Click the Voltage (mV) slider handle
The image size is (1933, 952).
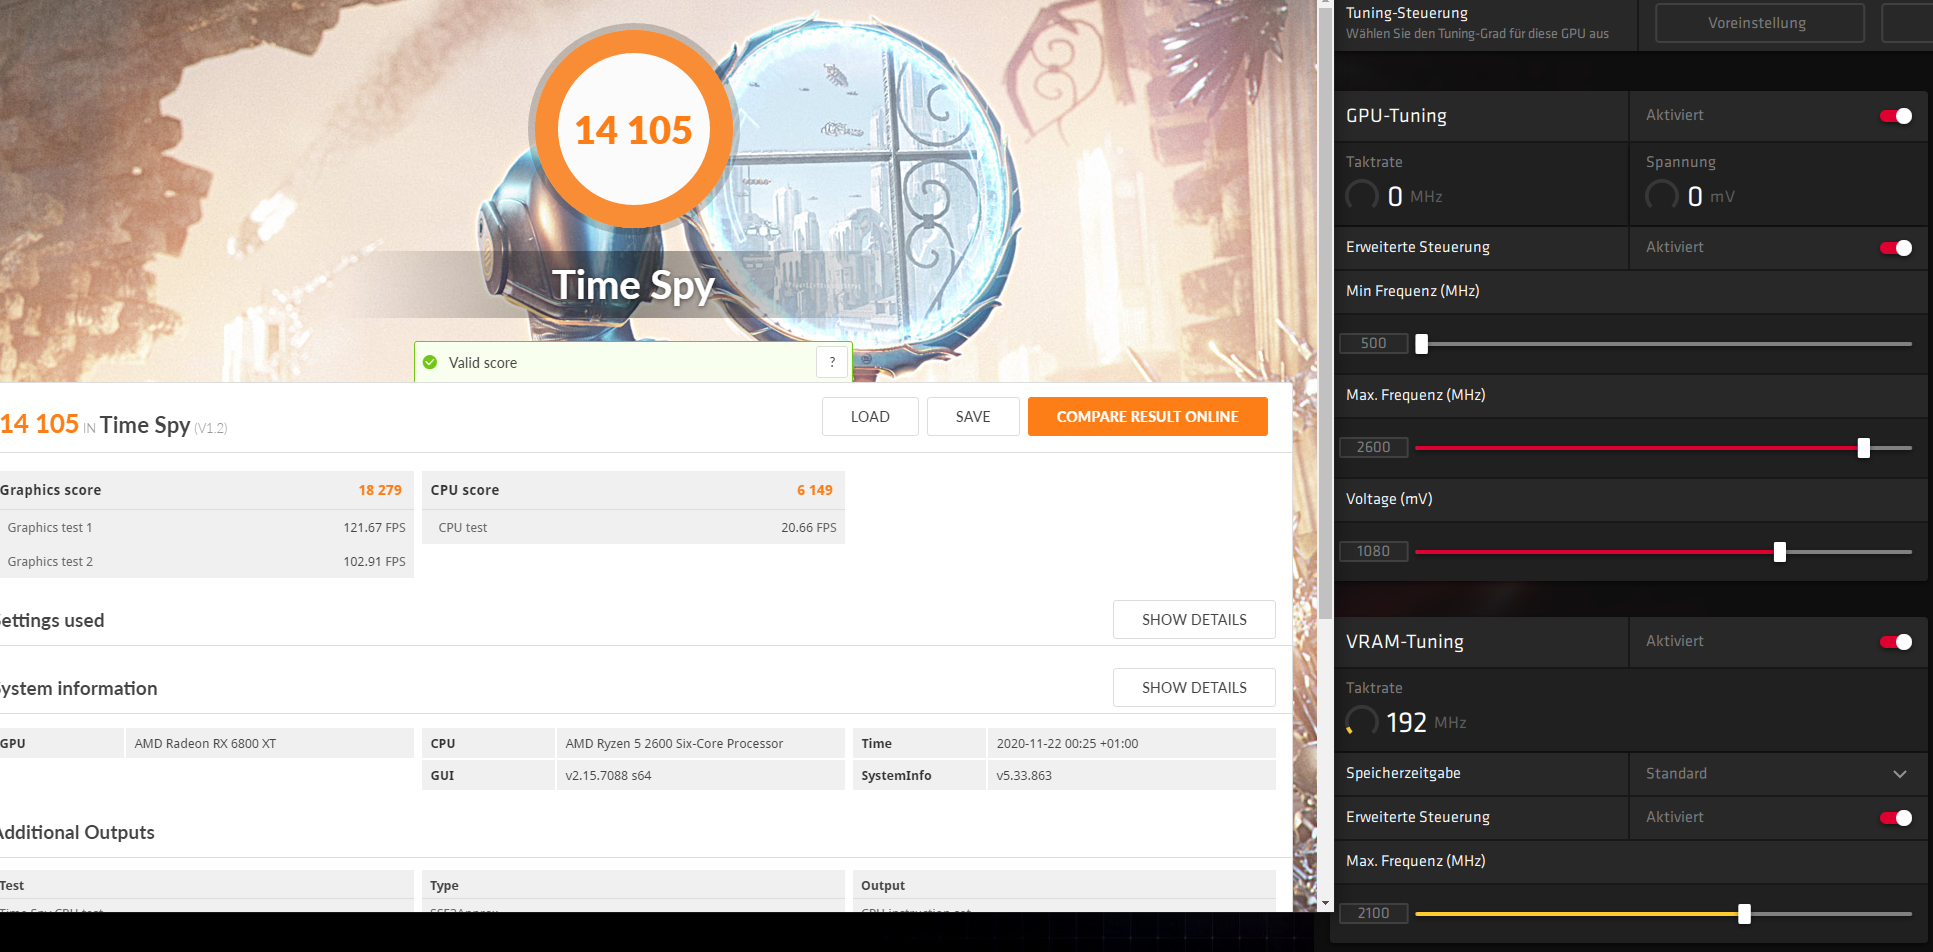click(x=1780, y=552)
